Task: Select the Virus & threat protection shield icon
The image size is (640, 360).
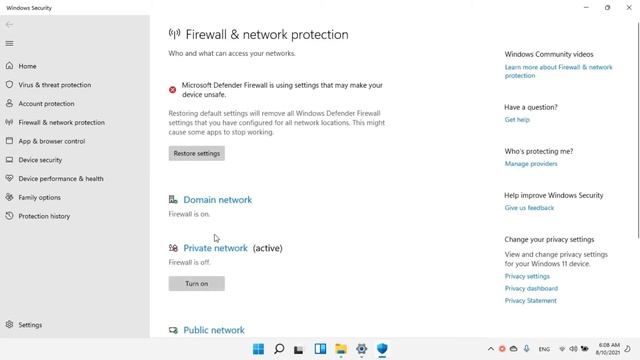Action: 9,84
